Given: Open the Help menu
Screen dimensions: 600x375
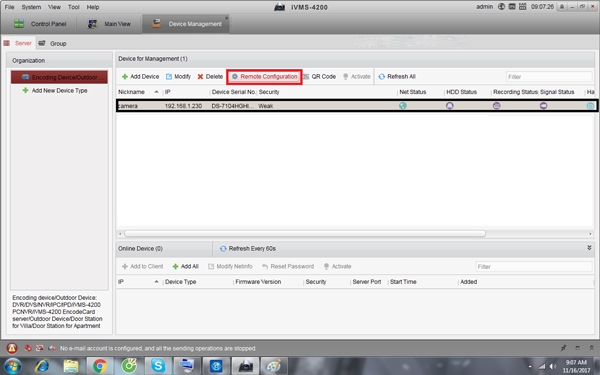Looking at the screenshot, I should [93, 7].
